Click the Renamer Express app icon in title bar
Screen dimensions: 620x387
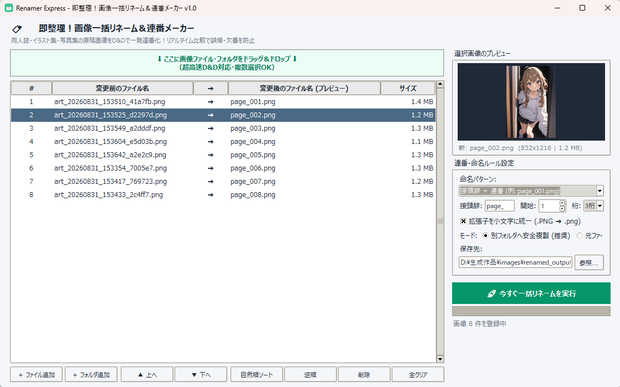click(9, 8)
